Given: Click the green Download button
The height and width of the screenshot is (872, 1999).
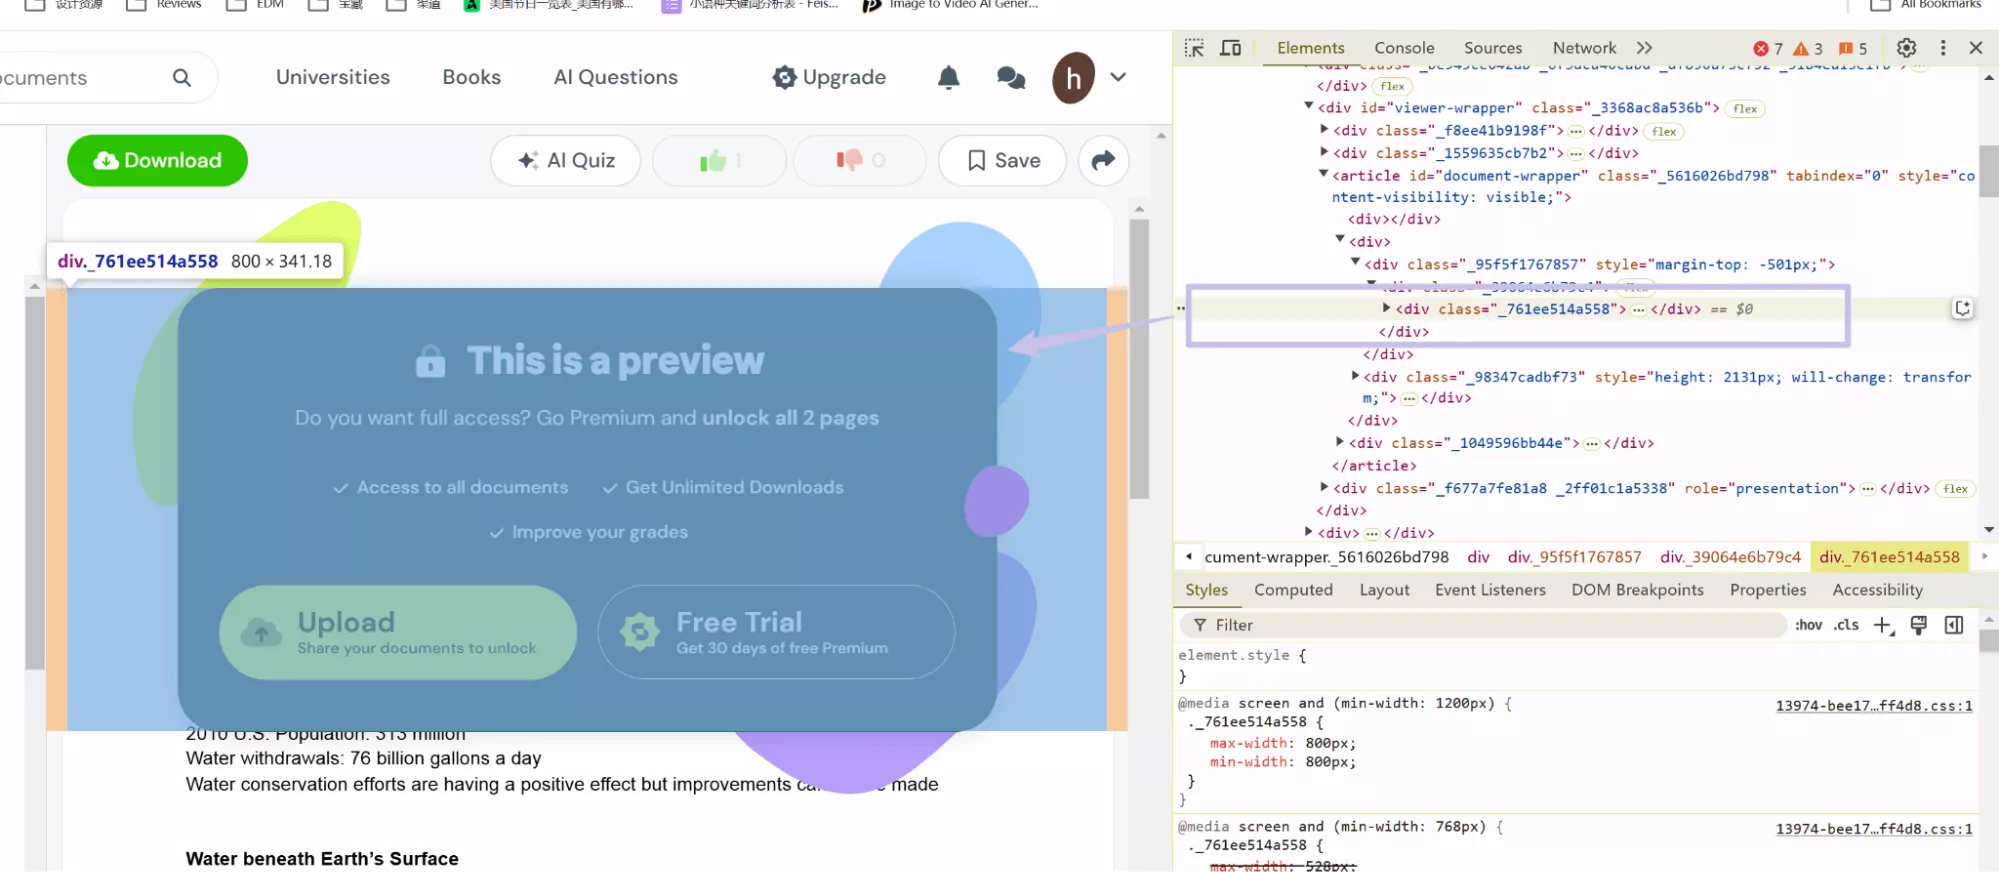Looking at the screenshot, I should [158, 160].
